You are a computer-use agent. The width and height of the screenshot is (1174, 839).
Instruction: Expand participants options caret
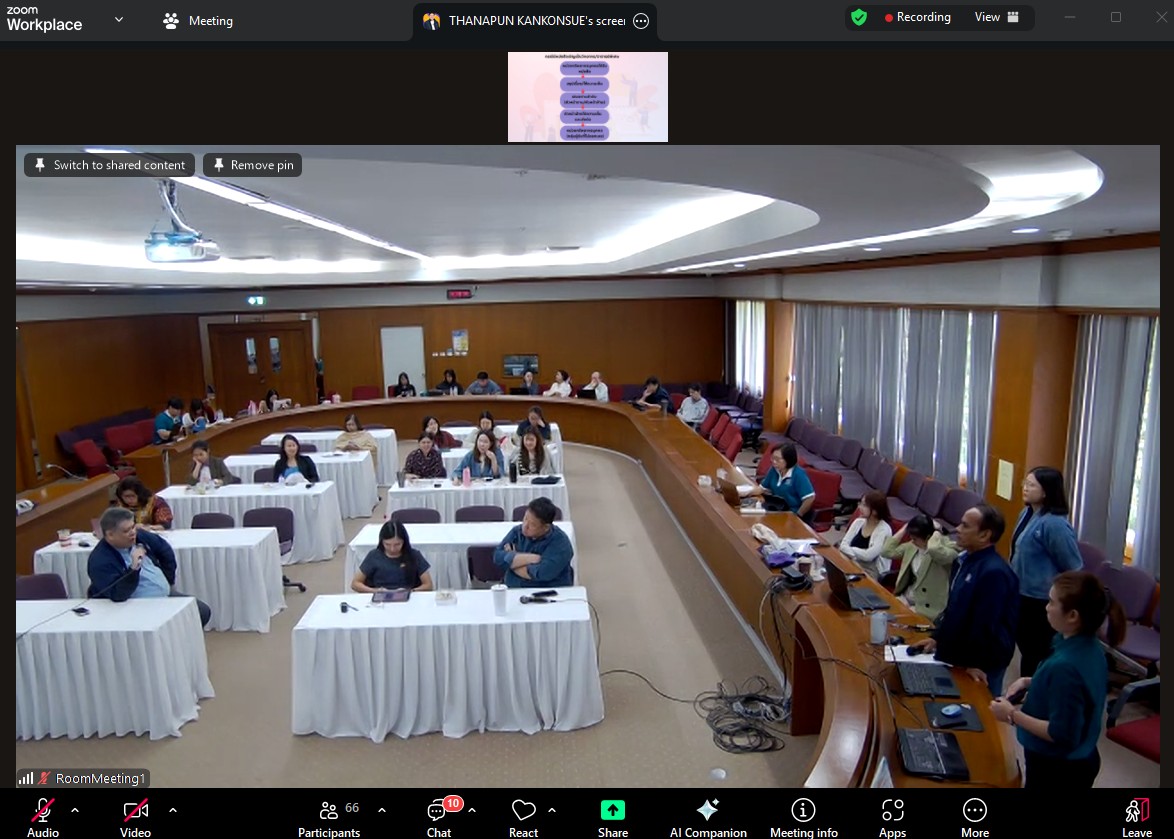[x=382, y=810]
